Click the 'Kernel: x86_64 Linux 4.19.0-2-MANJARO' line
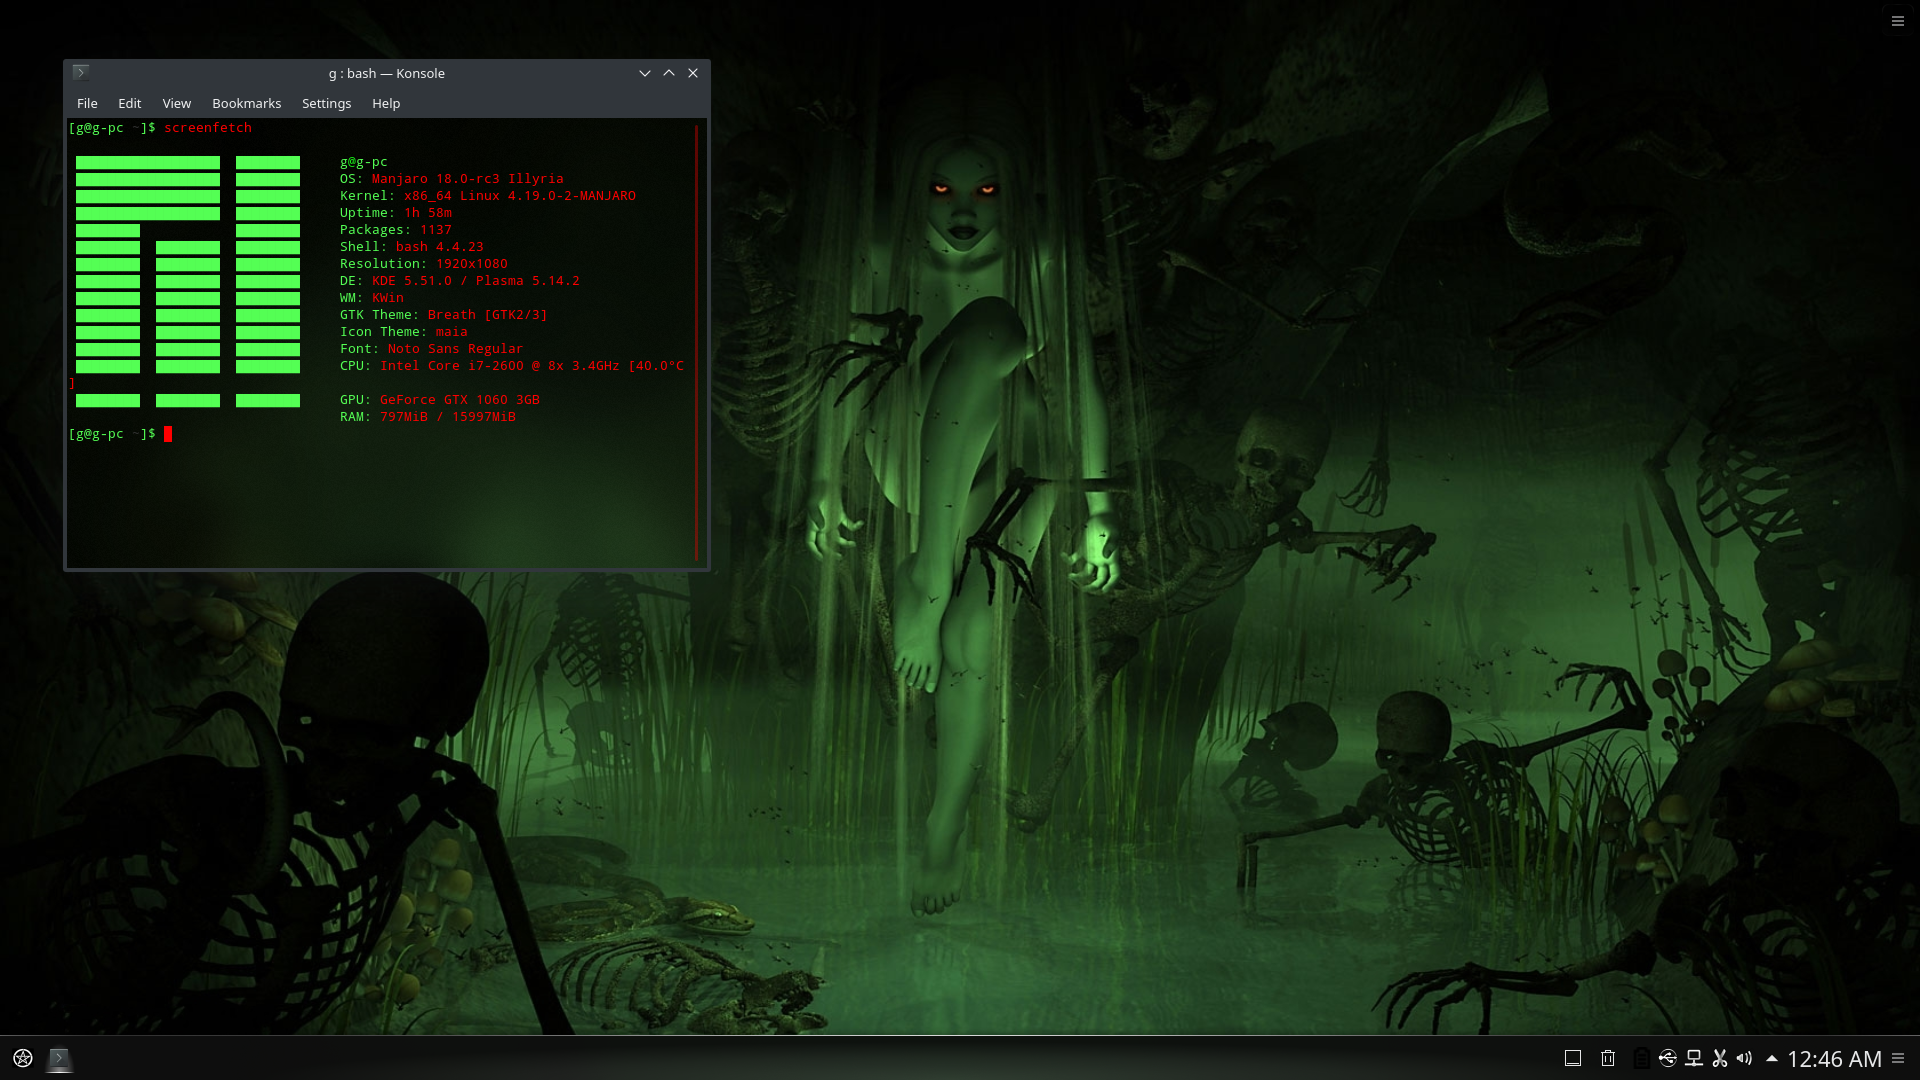The image size is (1920, 1080). [488, 196]
